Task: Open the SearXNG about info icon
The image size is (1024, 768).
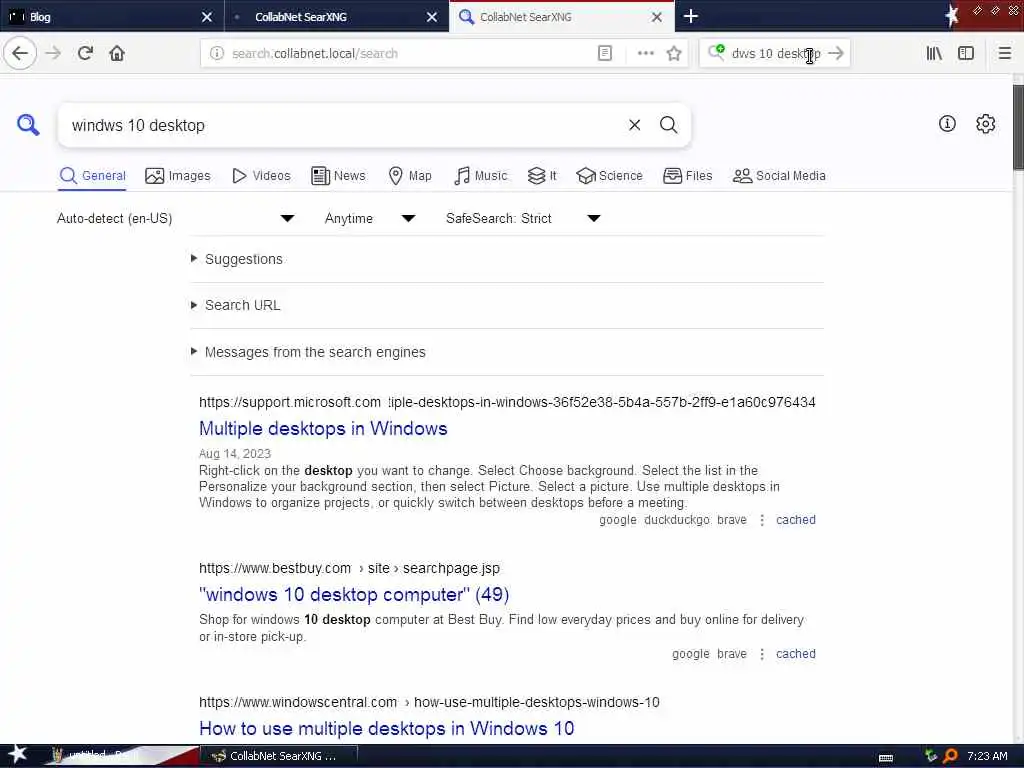Action: coord(947,123)
